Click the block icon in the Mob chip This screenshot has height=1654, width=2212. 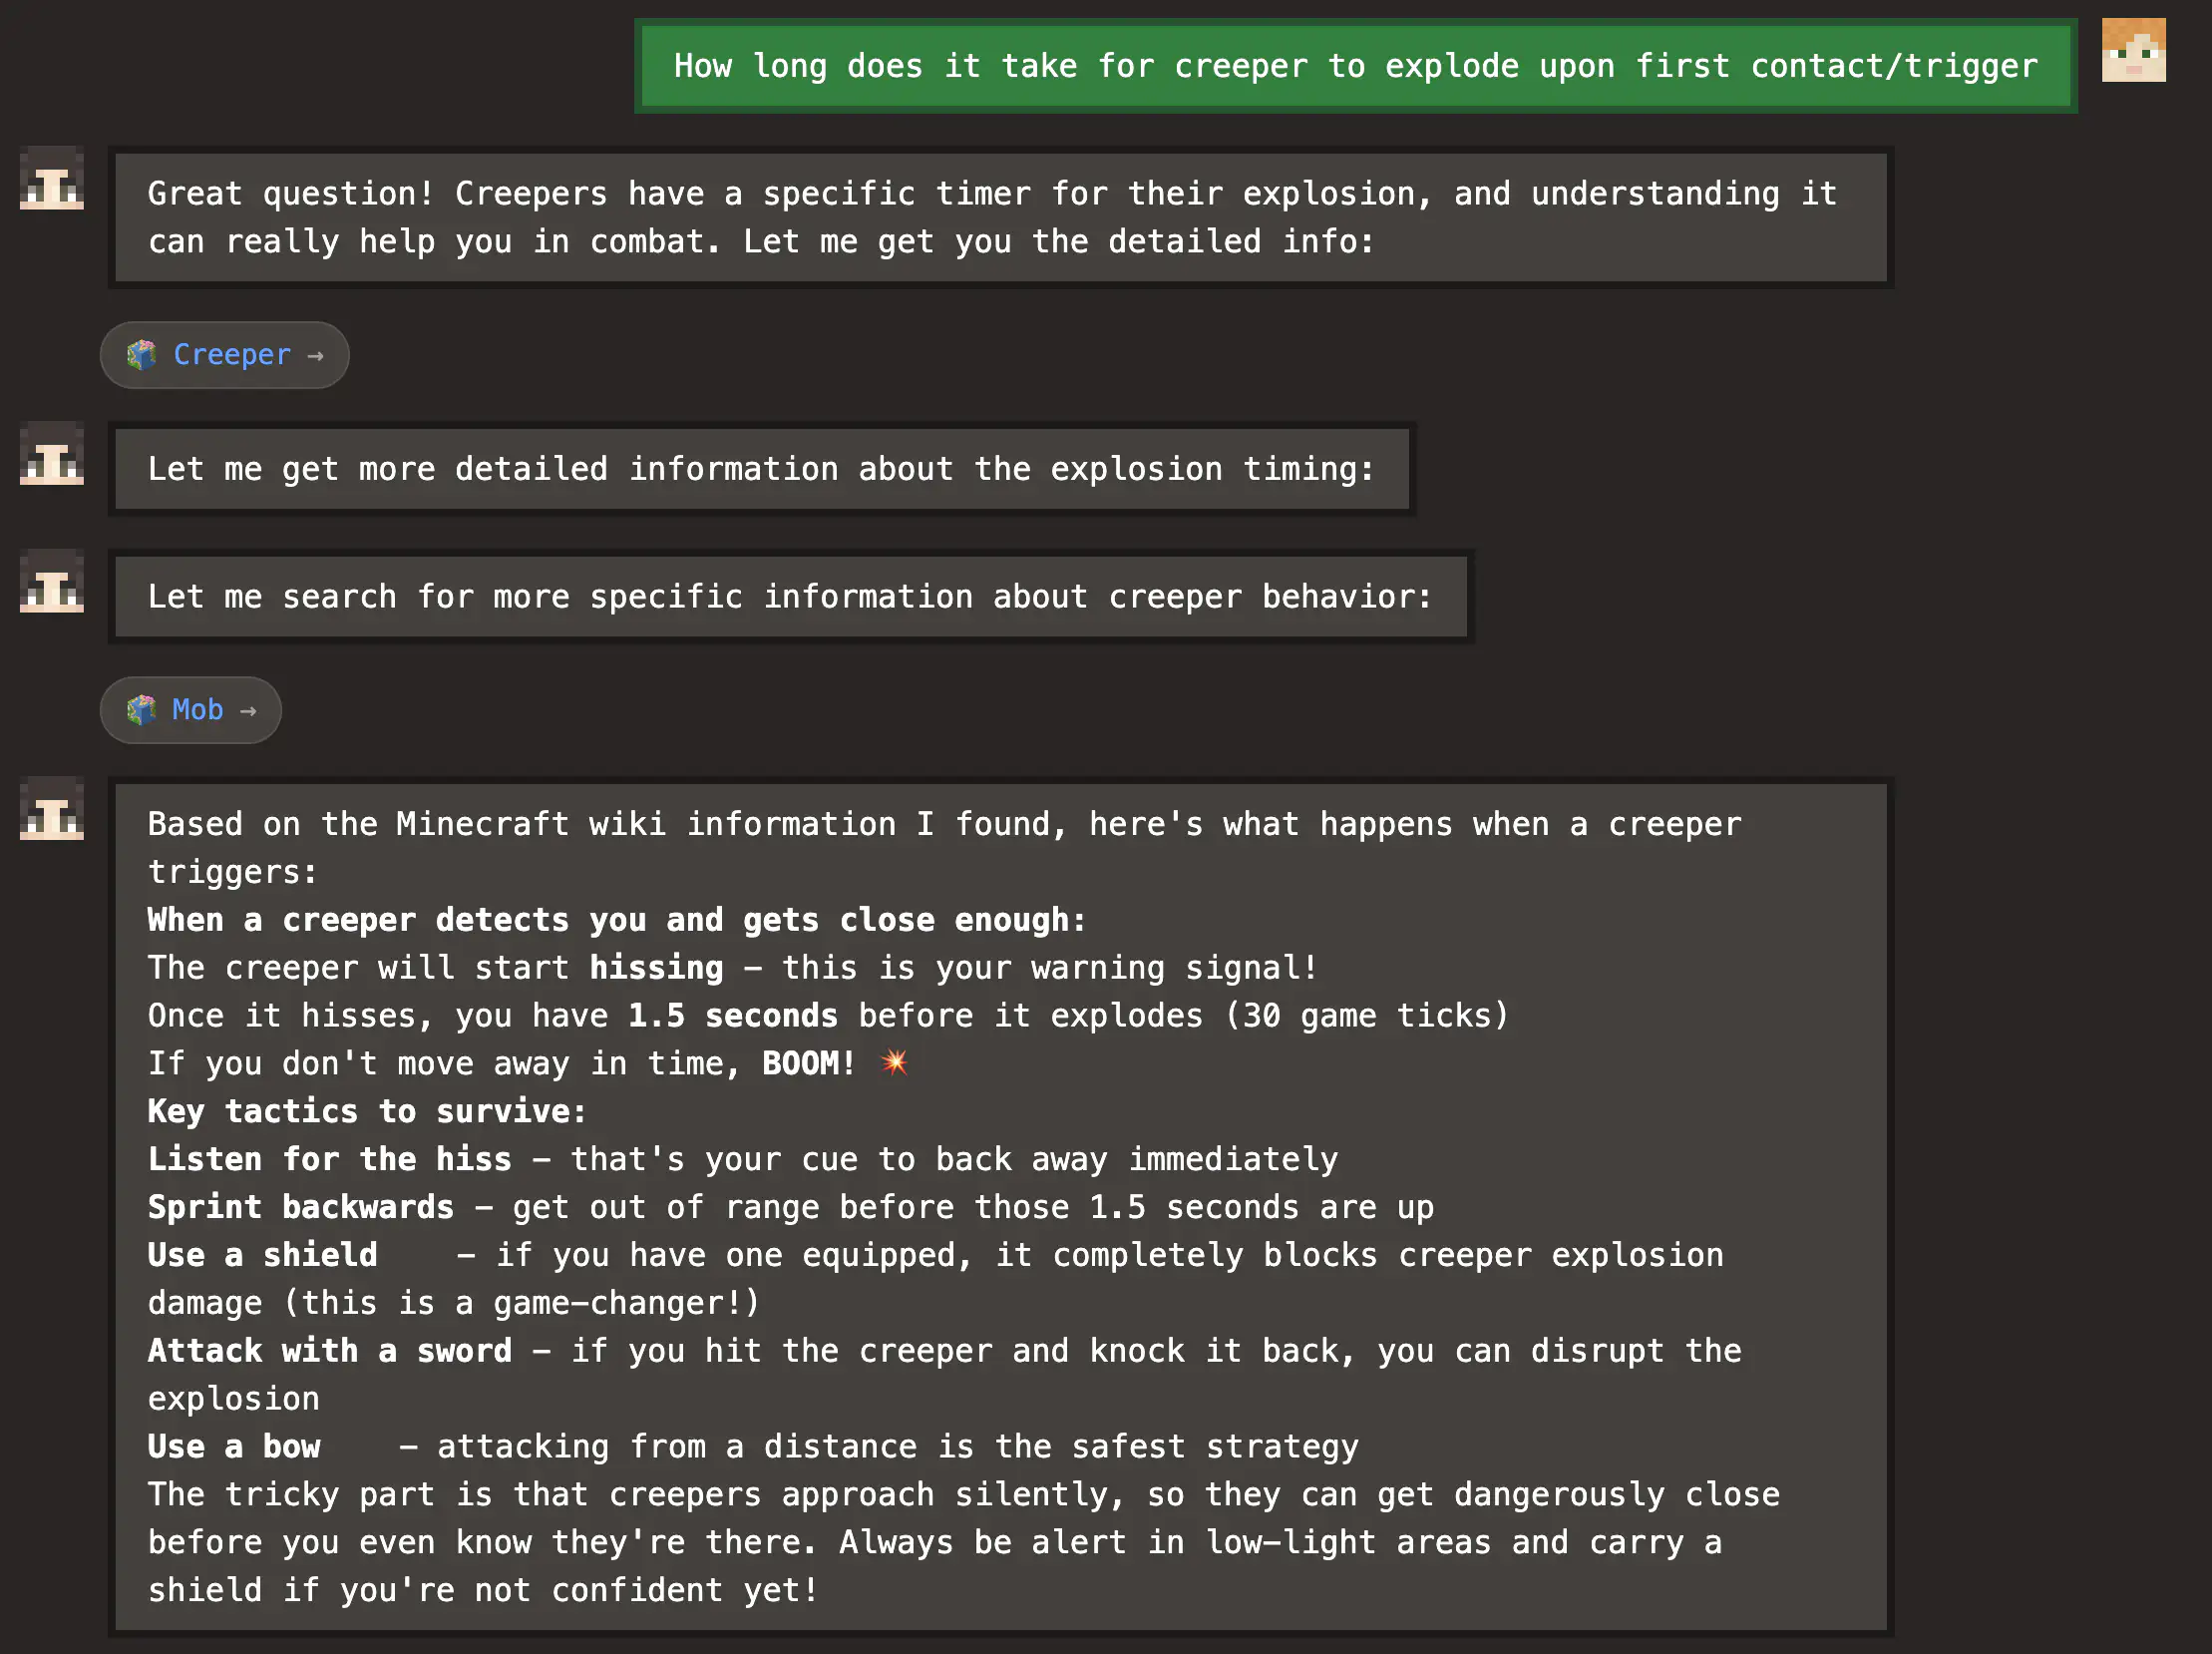pyautogui.click(x=142, y=710)
